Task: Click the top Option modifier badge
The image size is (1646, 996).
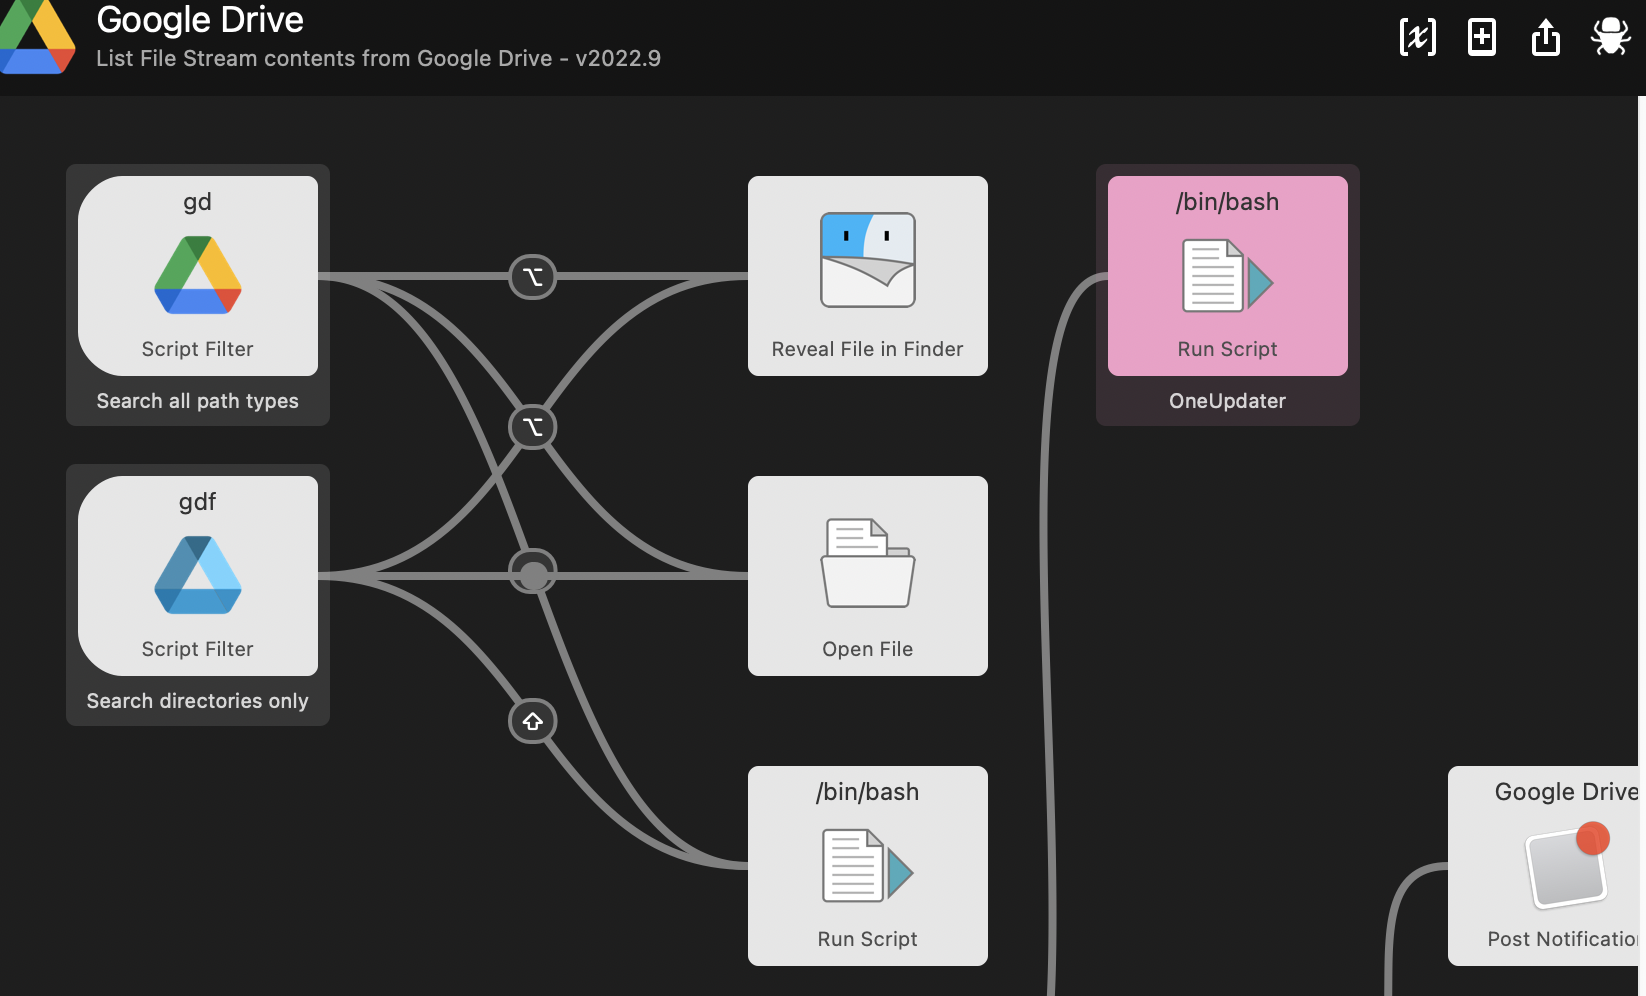Action: coord(533,277)
